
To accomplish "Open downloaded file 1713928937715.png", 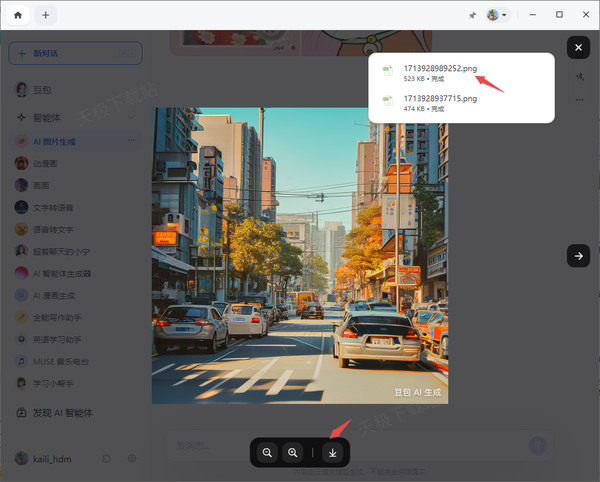I will click(x=441, y=99).
